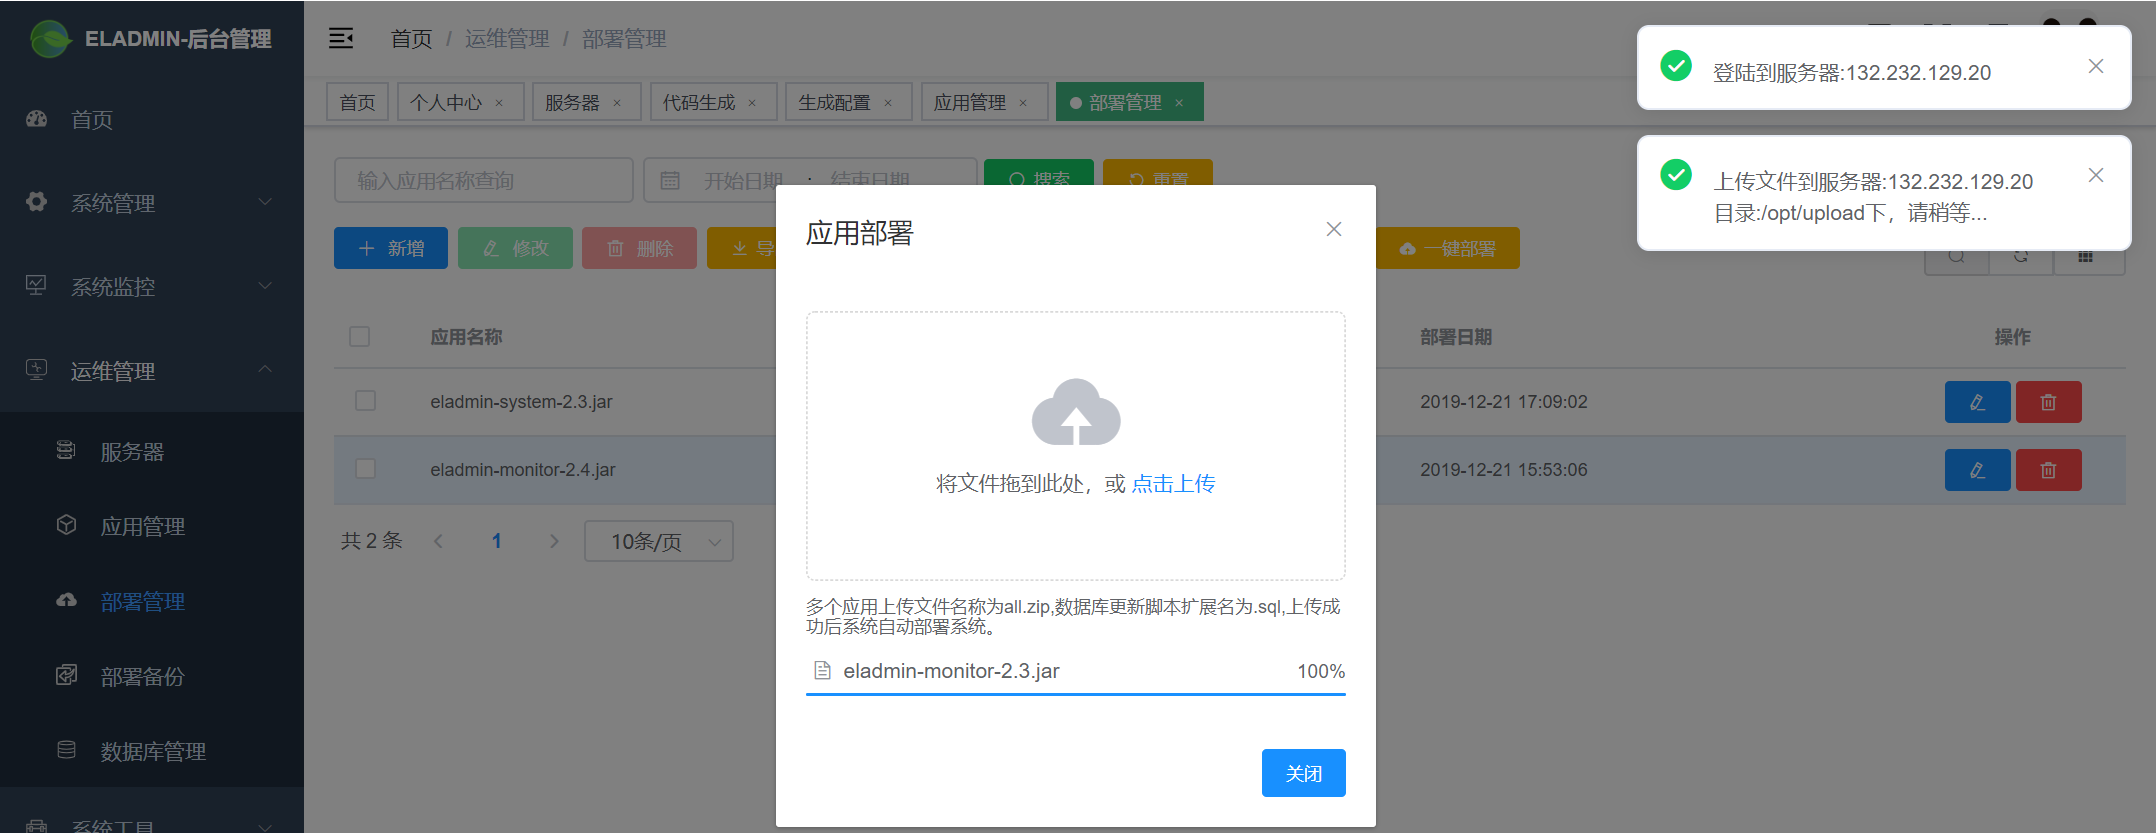Viewport: 2156px width, 833px height.
Task: Click the 部署管理 cloud upload sidebar icon
Action: pos(66,600)
